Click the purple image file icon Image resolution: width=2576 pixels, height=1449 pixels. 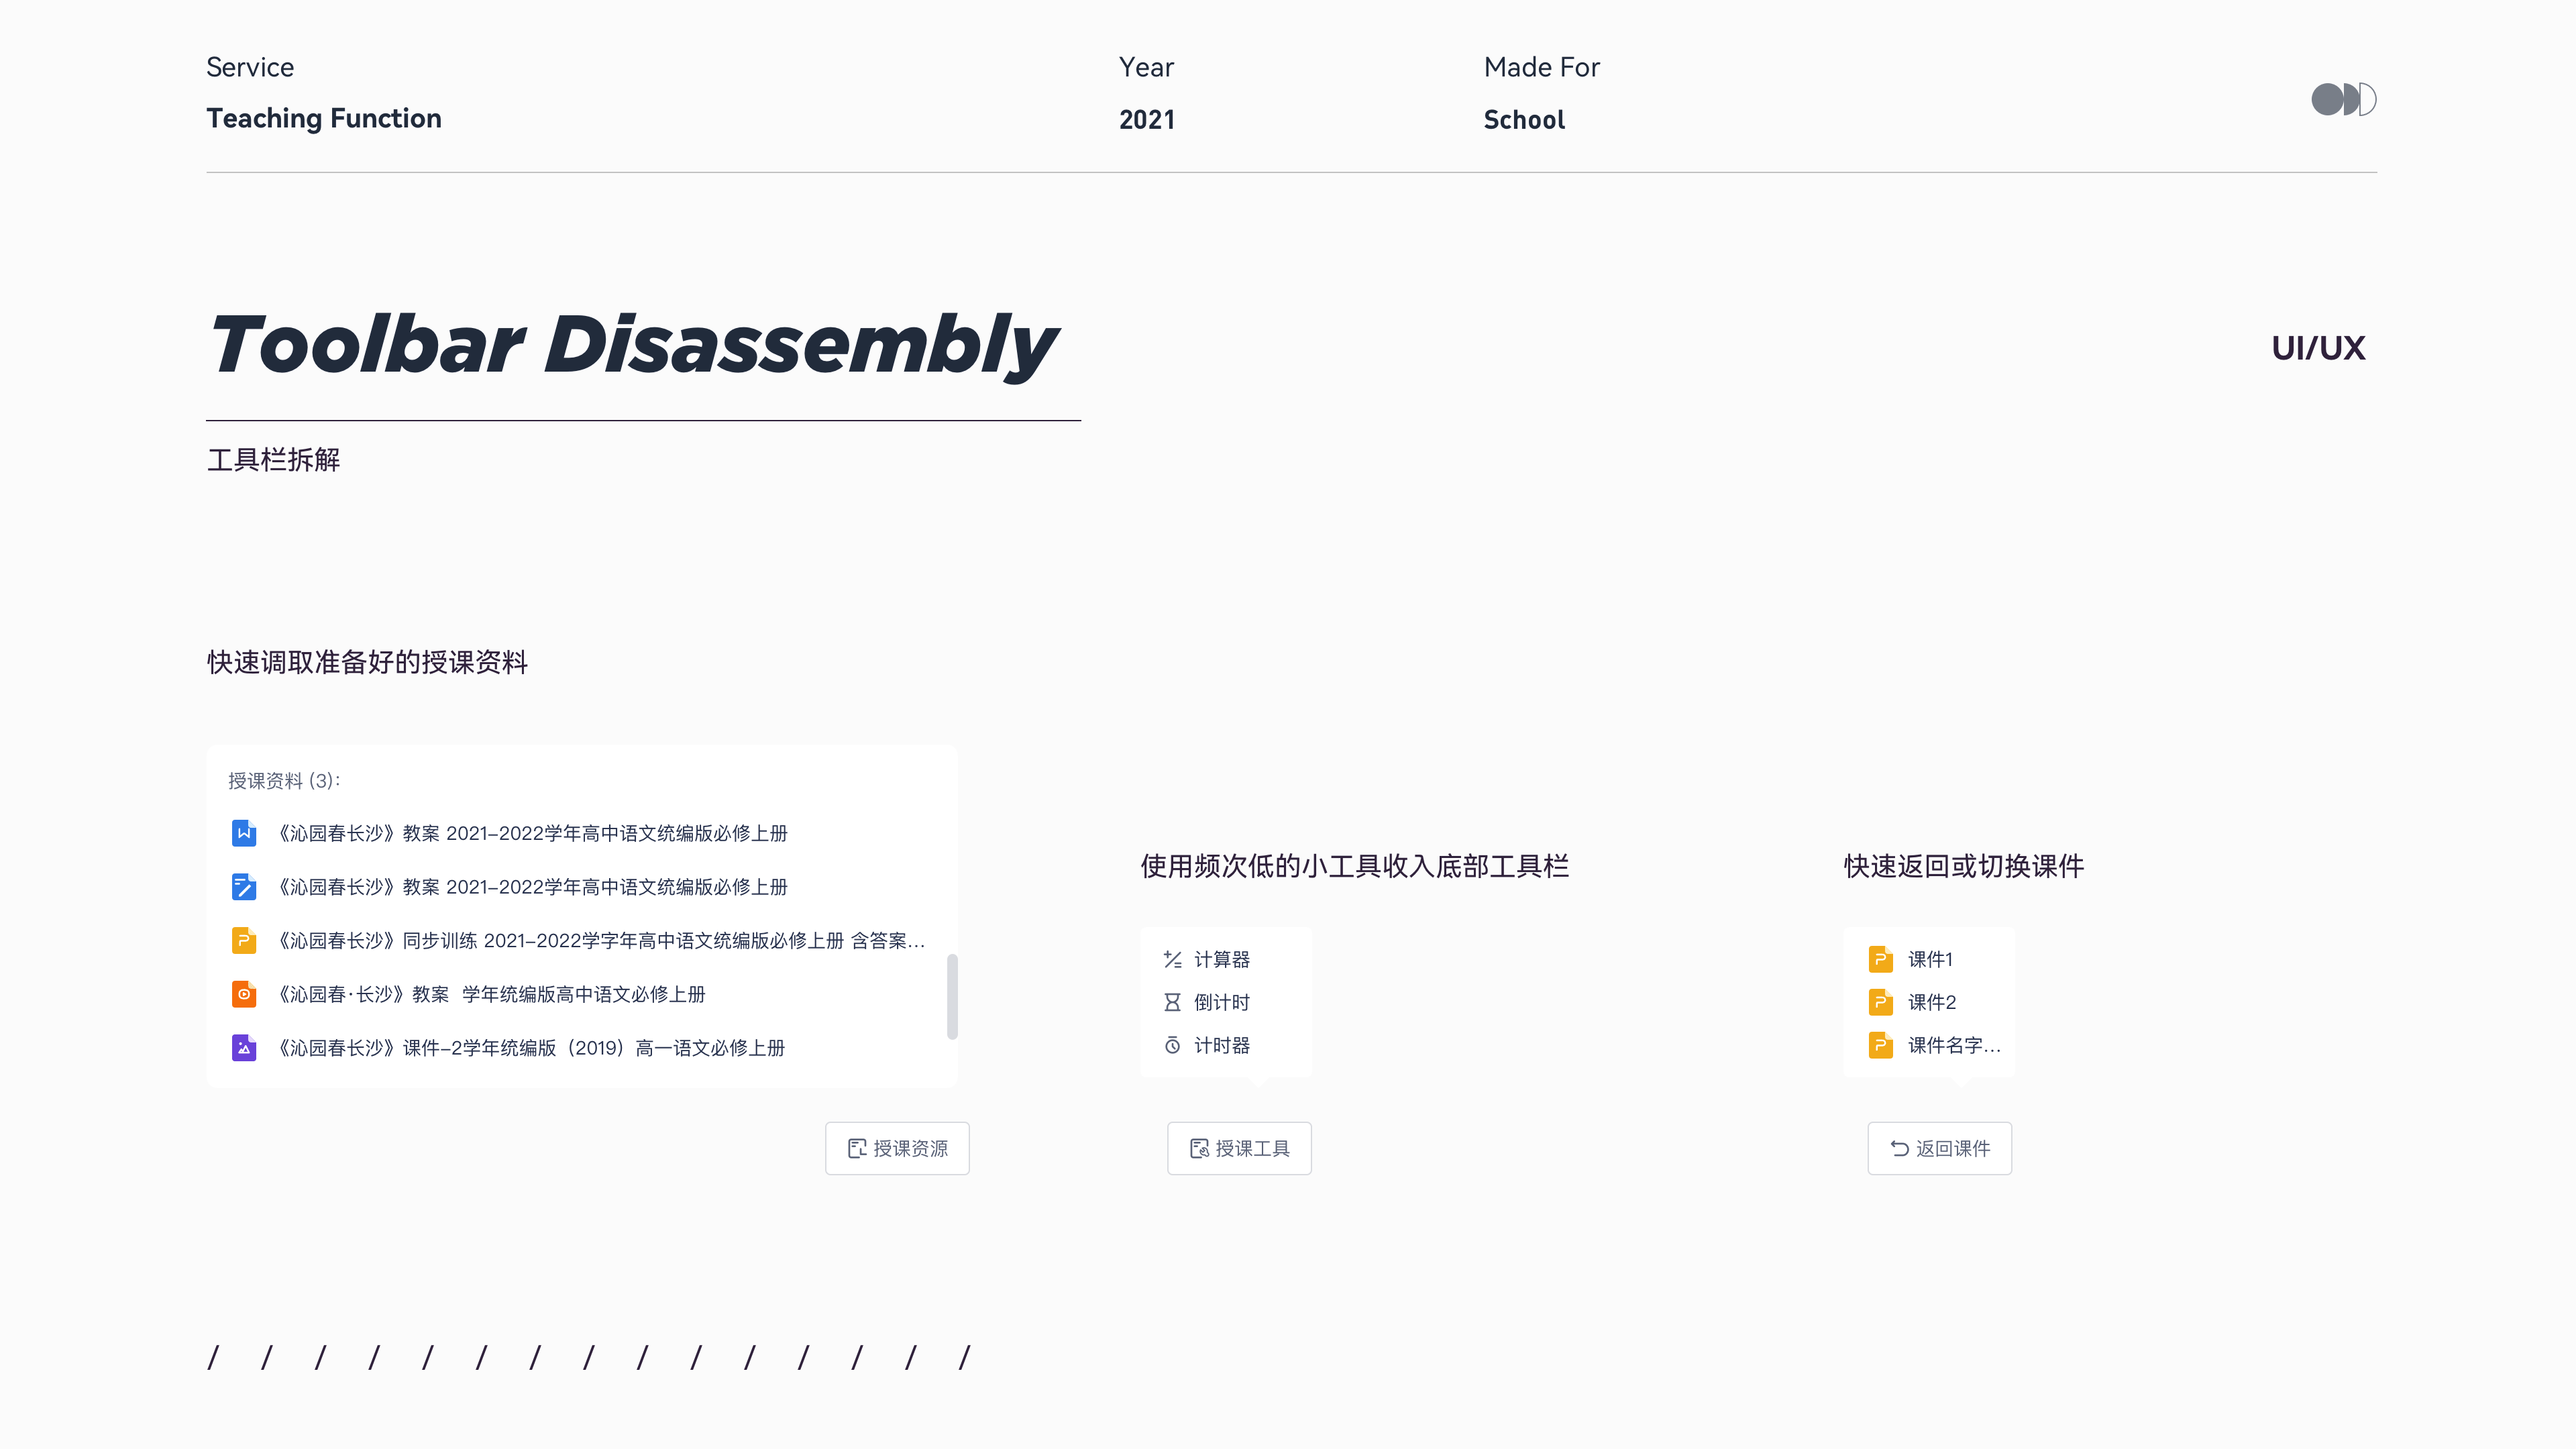(x=244, y=1048)
